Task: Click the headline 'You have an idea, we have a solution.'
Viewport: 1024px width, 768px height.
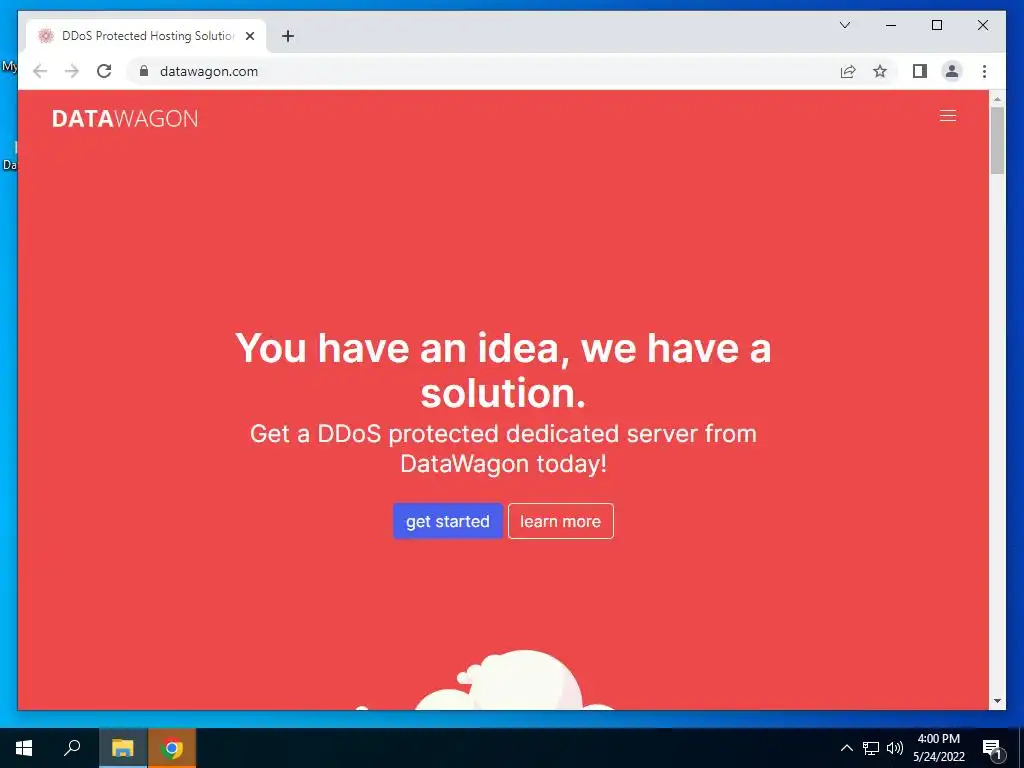Action: pos(503,370)
